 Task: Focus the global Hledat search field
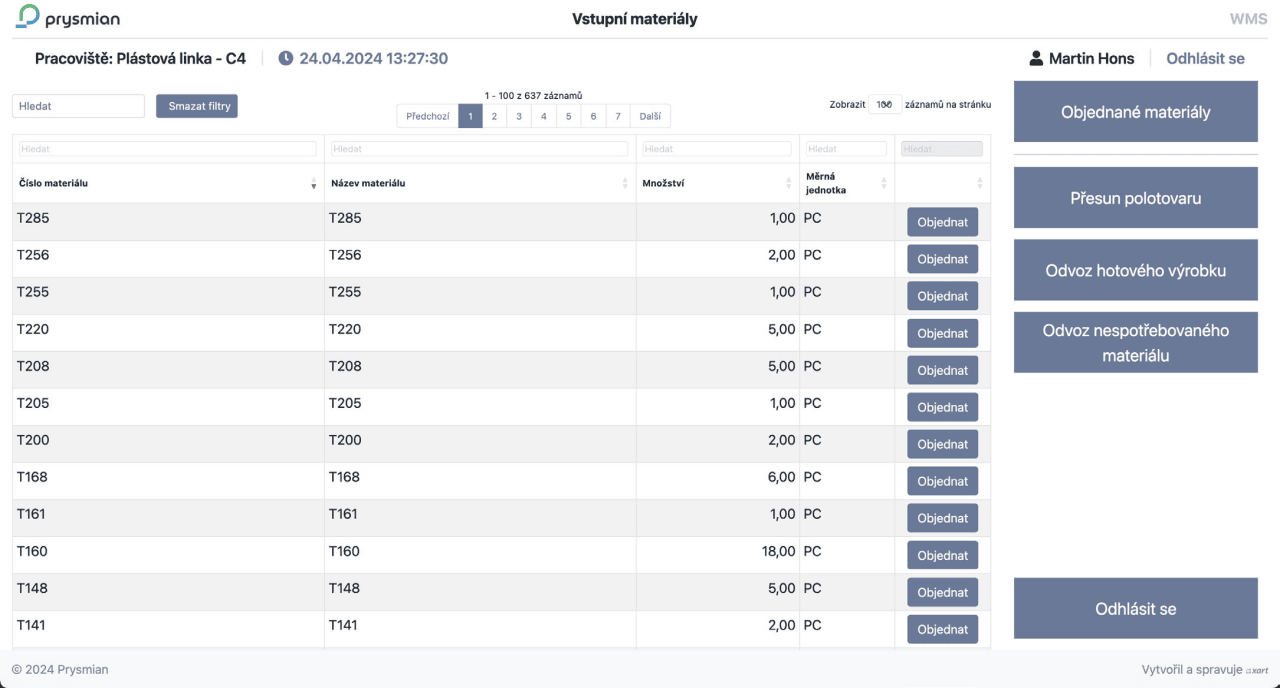pos(79,106)
